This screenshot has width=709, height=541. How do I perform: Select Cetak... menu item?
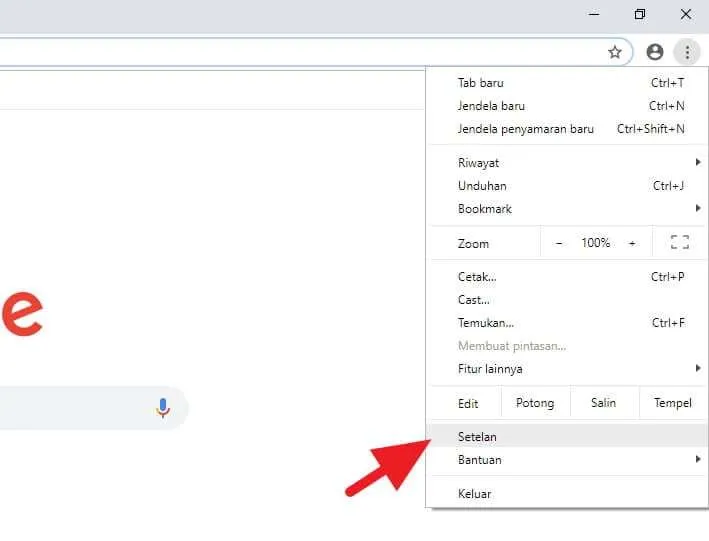click(567, 277)
